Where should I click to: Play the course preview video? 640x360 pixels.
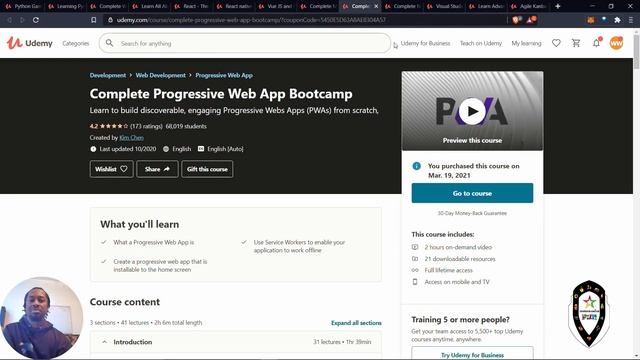click(472, 111)
